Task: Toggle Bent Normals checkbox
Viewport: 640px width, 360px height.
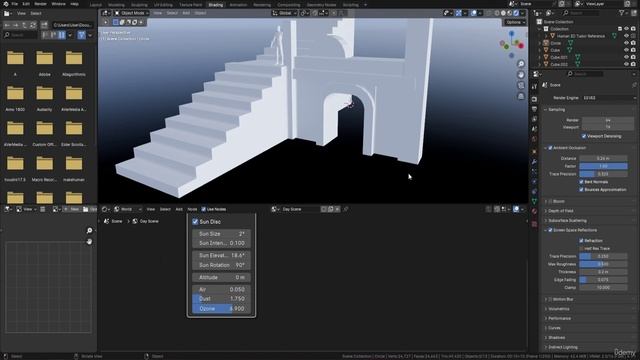Action: [x=581, y=182]
